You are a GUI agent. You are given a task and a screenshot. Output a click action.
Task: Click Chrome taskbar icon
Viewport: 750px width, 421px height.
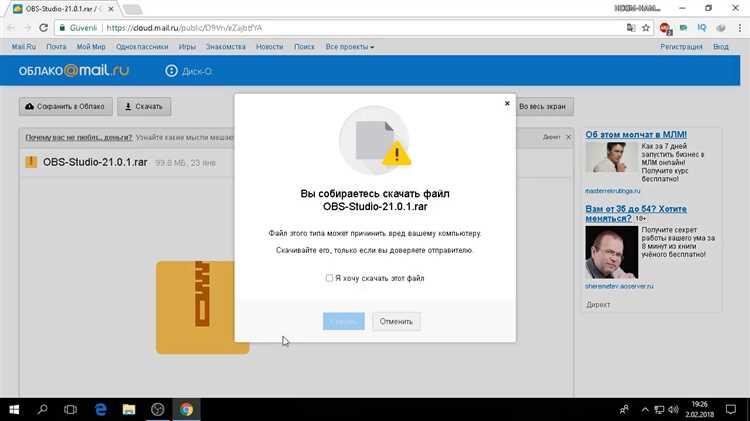tap(187, 410)
